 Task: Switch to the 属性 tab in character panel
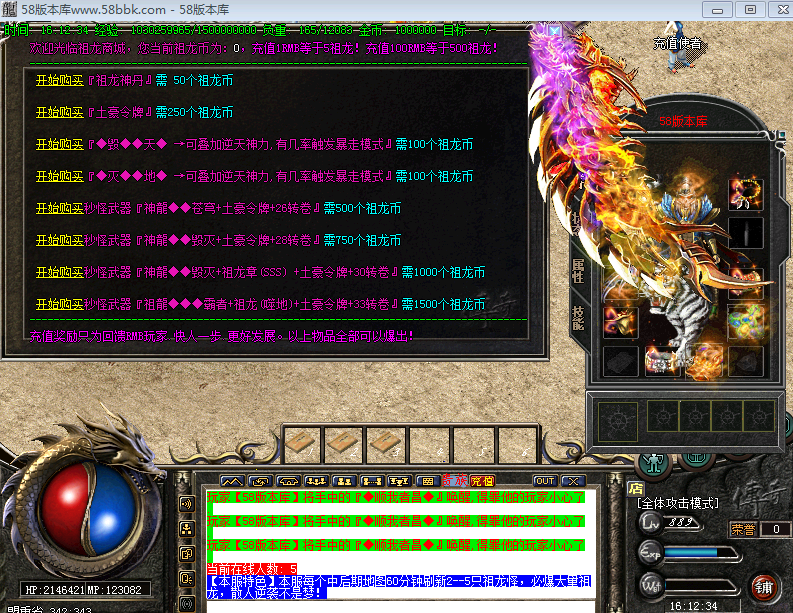point(578,271)
